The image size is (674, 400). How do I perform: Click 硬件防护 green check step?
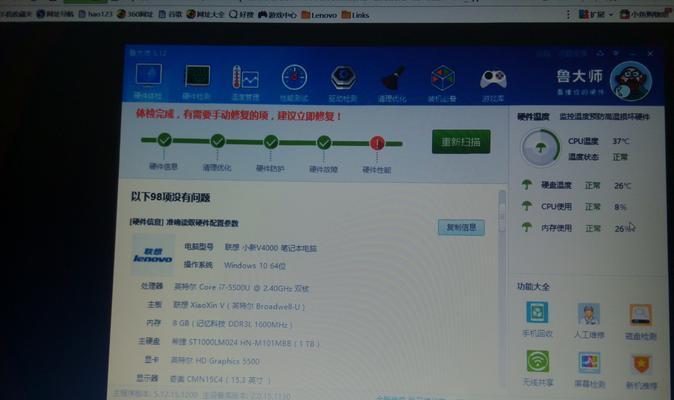point(271,142)
